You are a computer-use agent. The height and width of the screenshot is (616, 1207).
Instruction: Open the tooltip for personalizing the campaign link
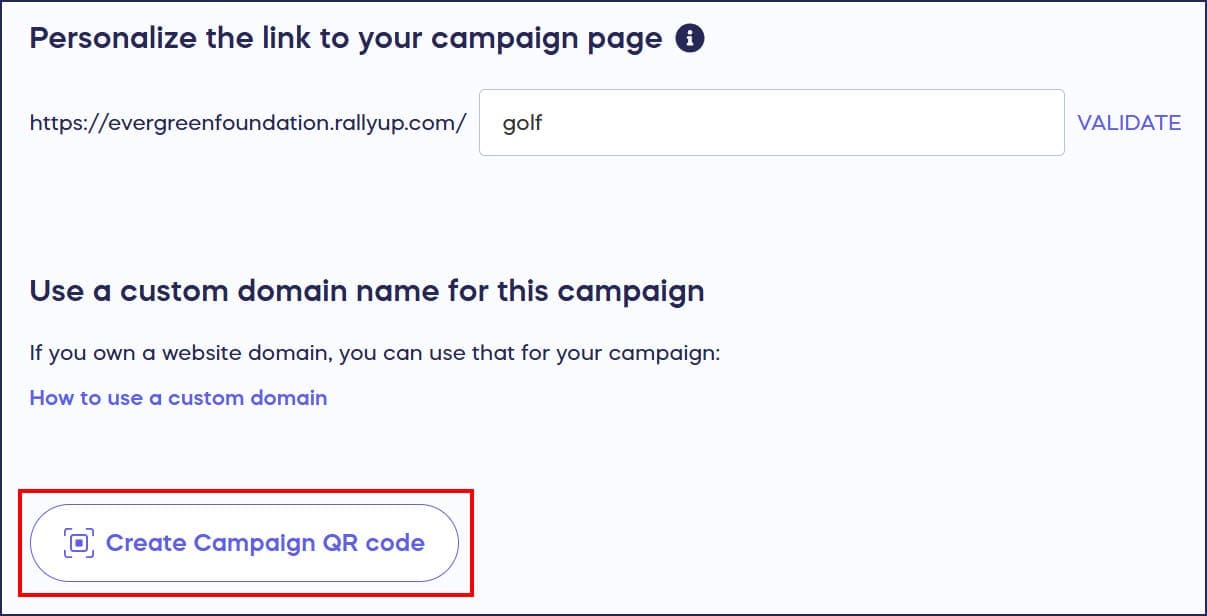[690, 39]
